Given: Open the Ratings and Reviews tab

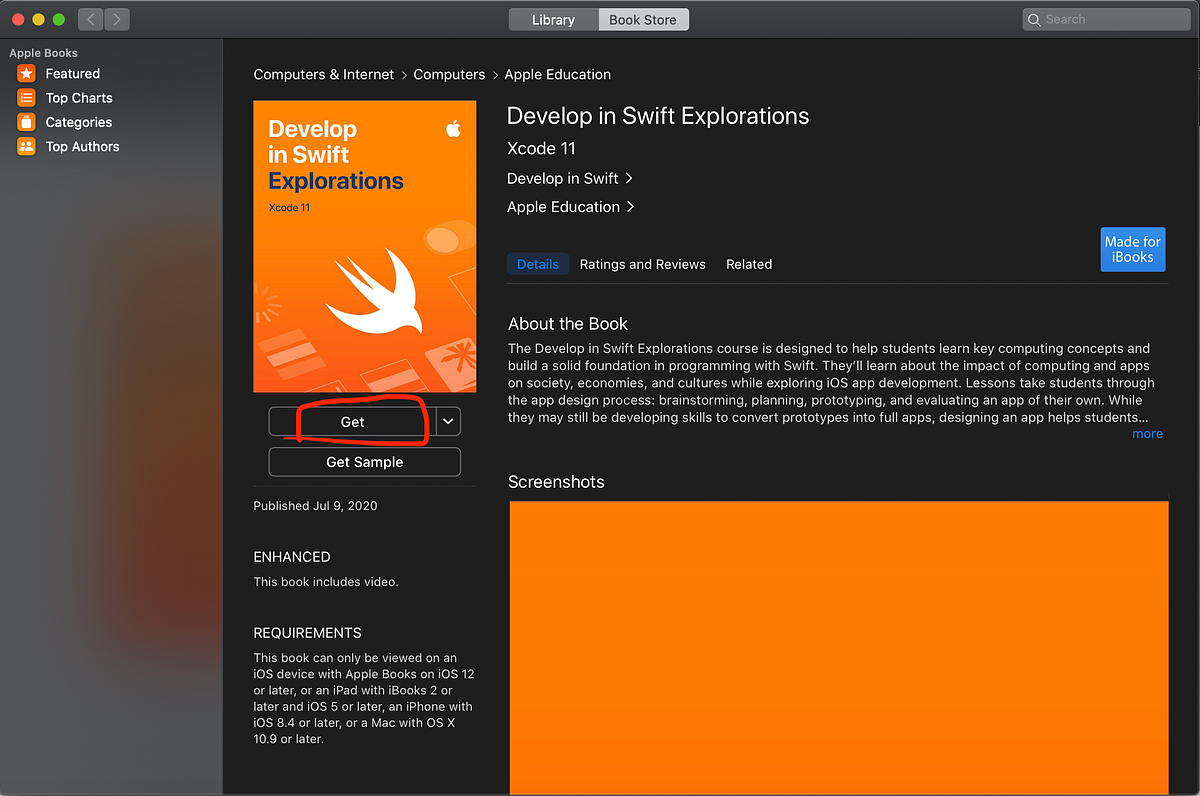Looking at the screenshot, I should [643, 264].
